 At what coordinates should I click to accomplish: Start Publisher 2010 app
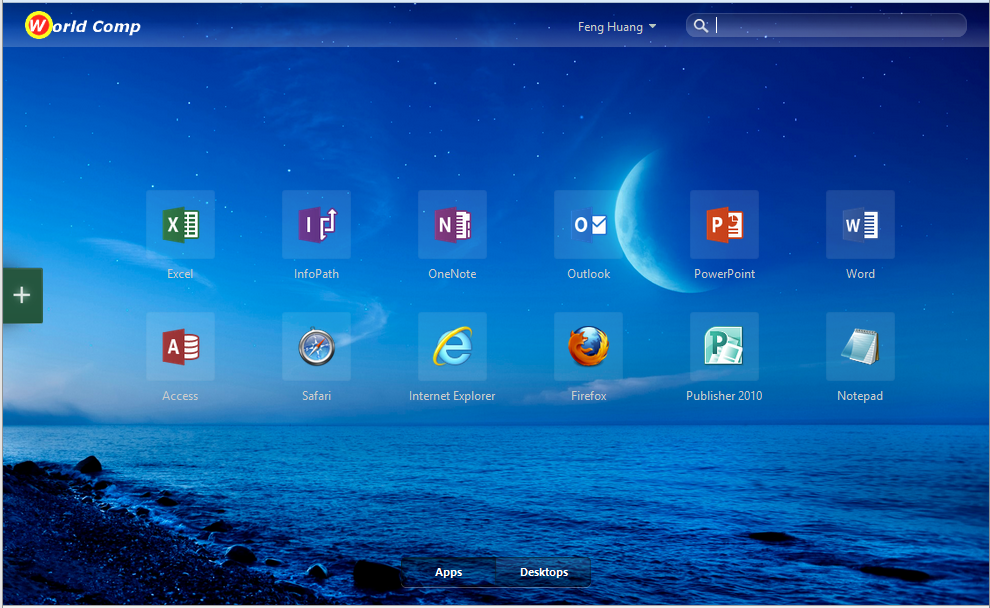pyautogui.click(x=724, y=347)
